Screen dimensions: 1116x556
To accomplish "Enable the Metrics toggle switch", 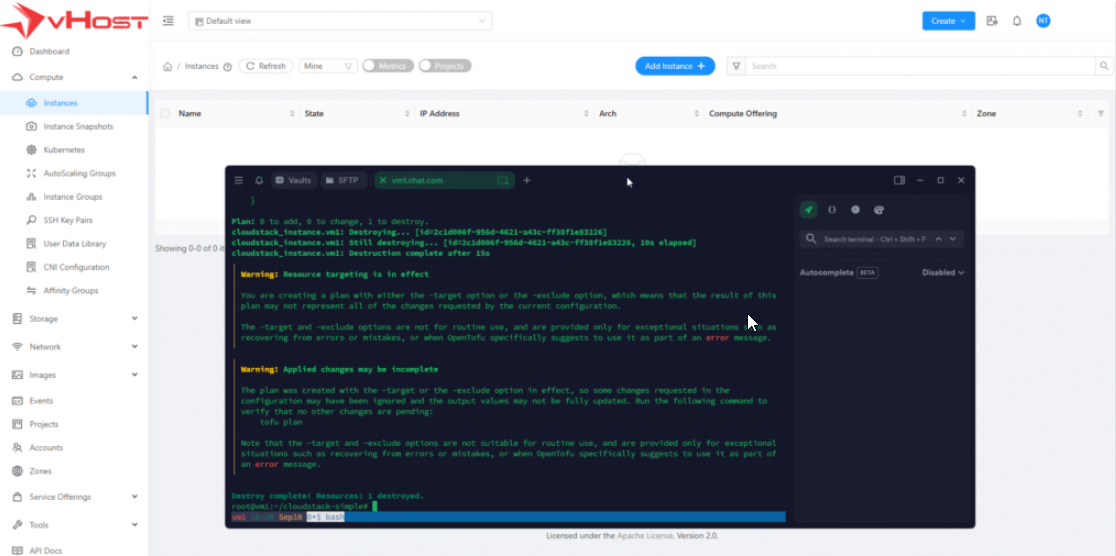I will [387, 66].
